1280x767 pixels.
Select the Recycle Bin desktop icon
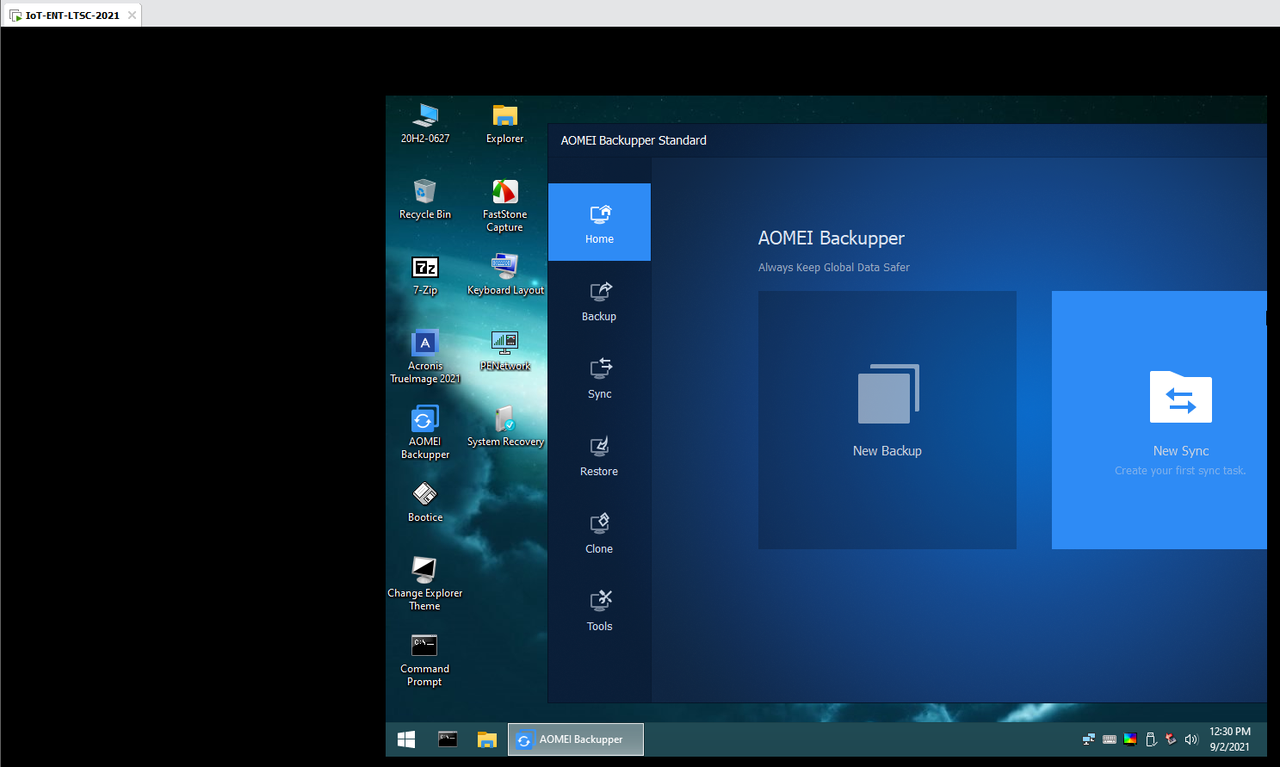point(425,199)
